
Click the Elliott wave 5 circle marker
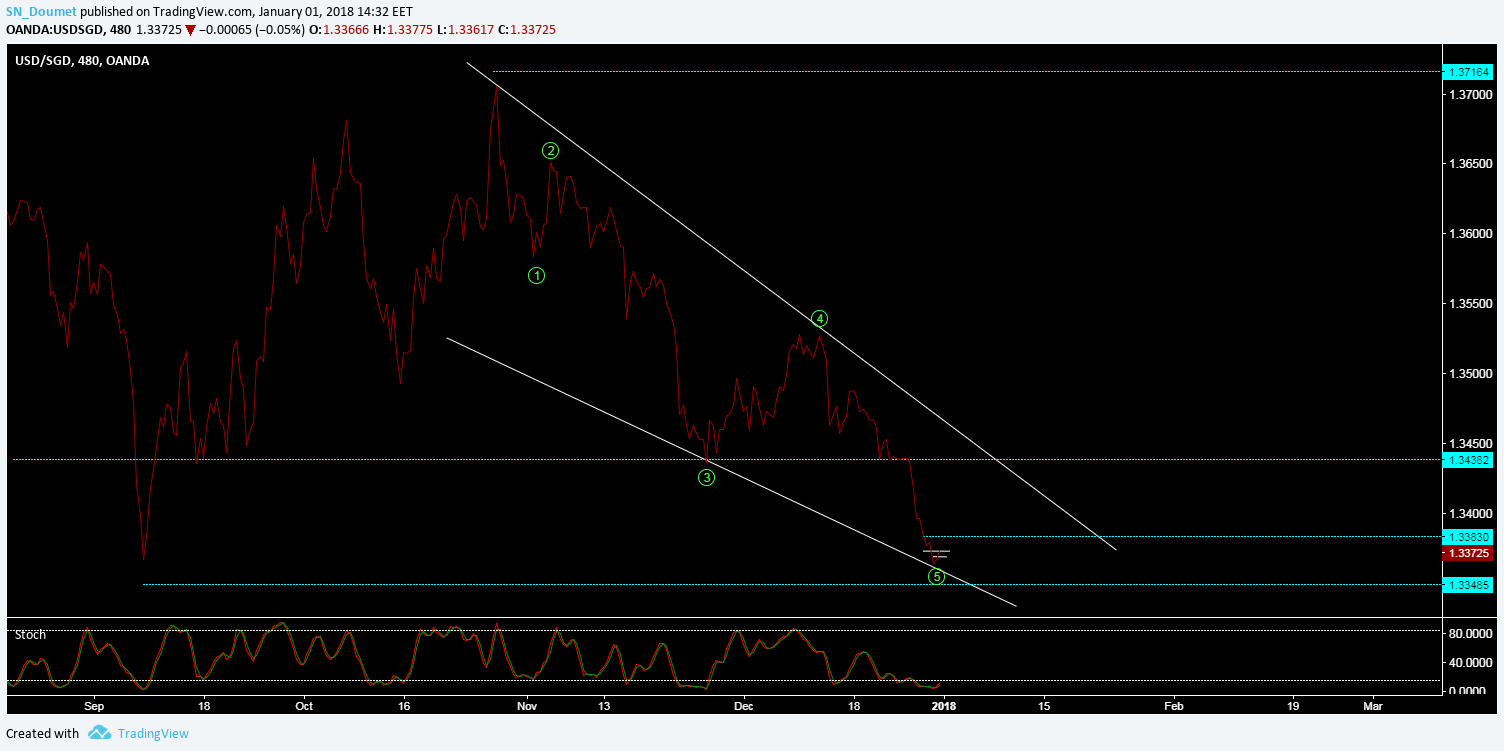point(936,576)
